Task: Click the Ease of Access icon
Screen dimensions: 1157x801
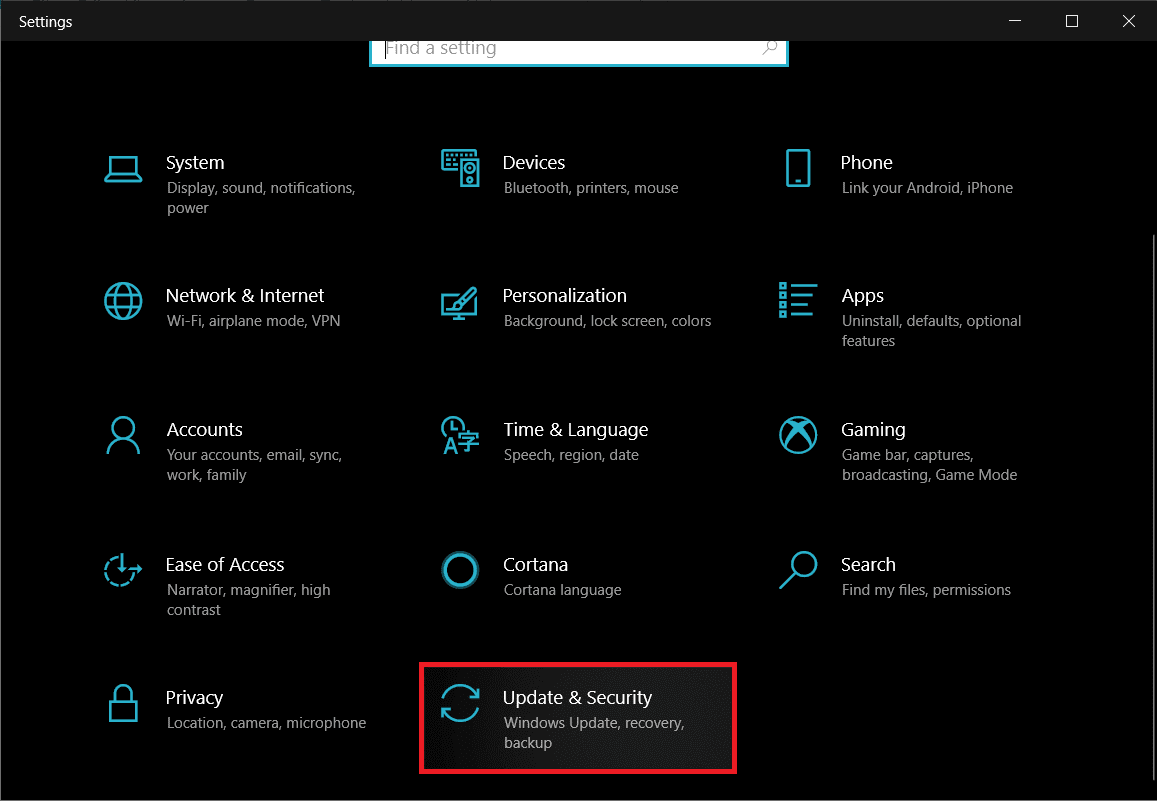Action: pos(122,570)
